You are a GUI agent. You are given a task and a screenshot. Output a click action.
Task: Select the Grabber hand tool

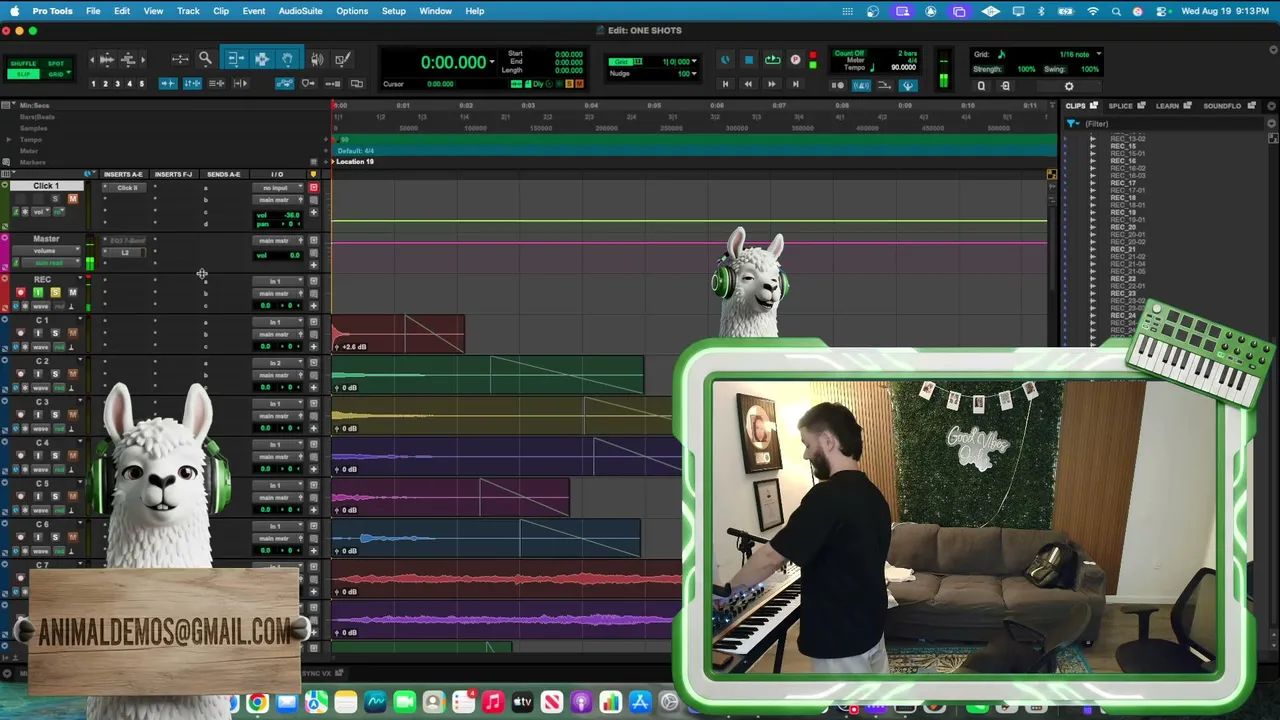click(287, 59)
